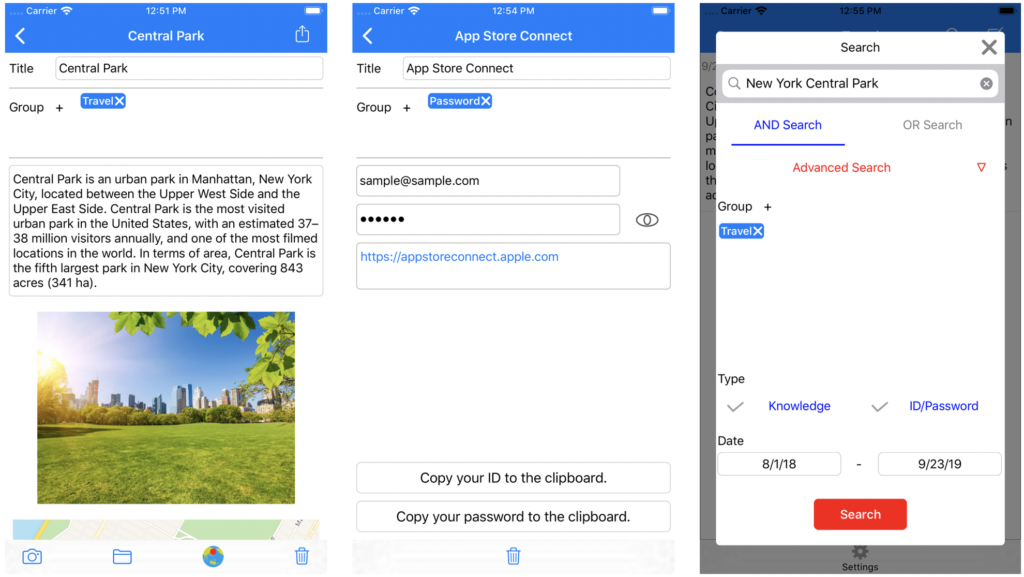Image resolution: width=1024 pixels, height=577 pixels.
Task: Delete the Central Park note with trash icon
Action: [301, 557]
